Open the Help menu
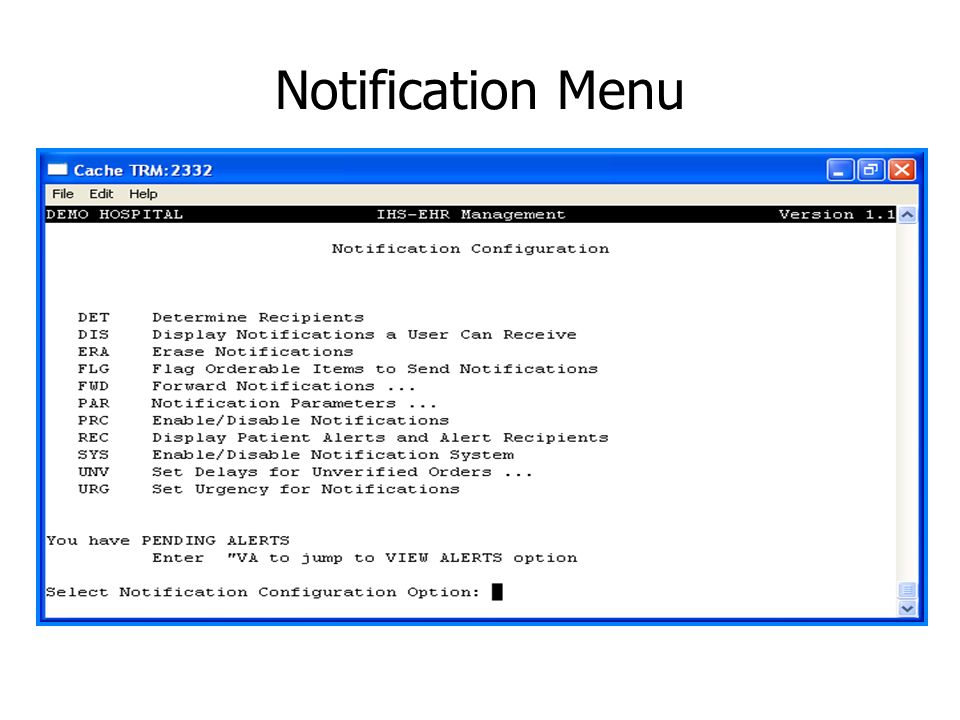 143,194
